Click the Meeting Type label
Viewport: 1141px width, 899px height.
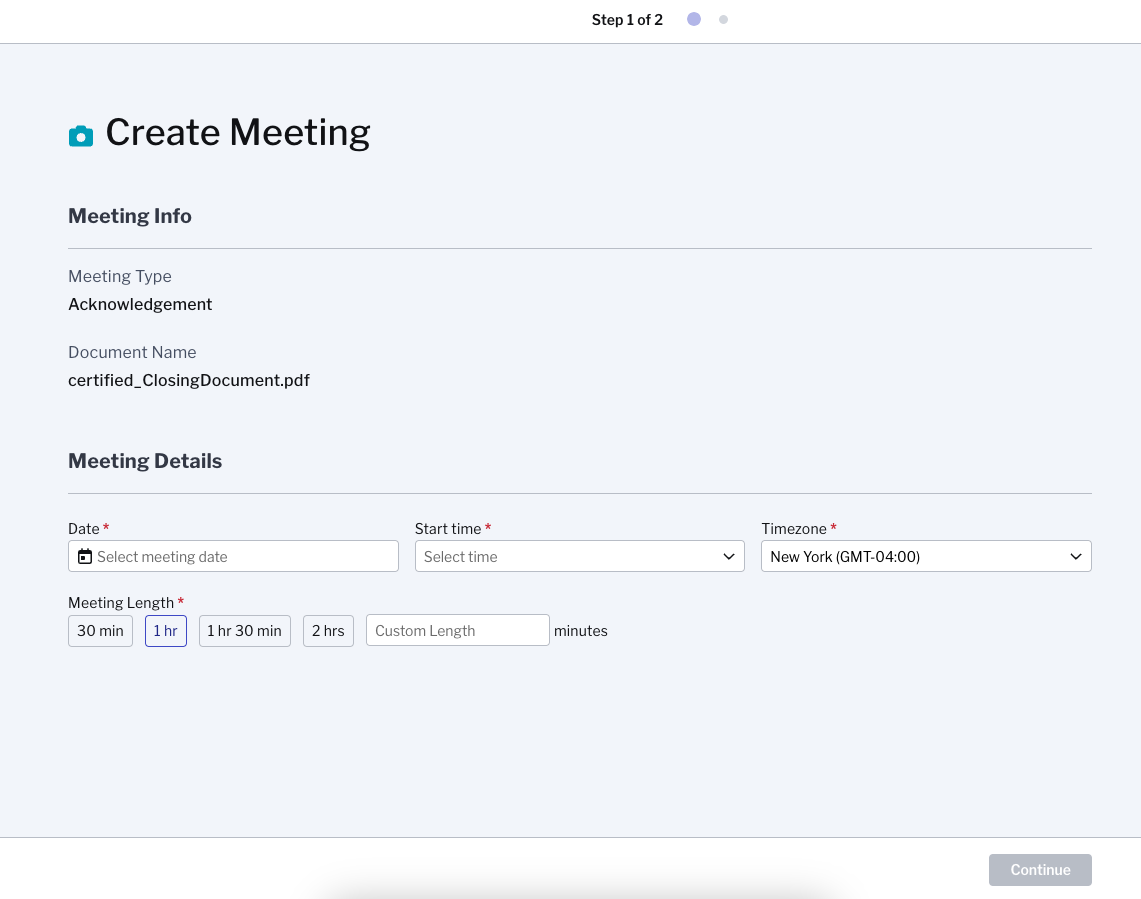120,277
